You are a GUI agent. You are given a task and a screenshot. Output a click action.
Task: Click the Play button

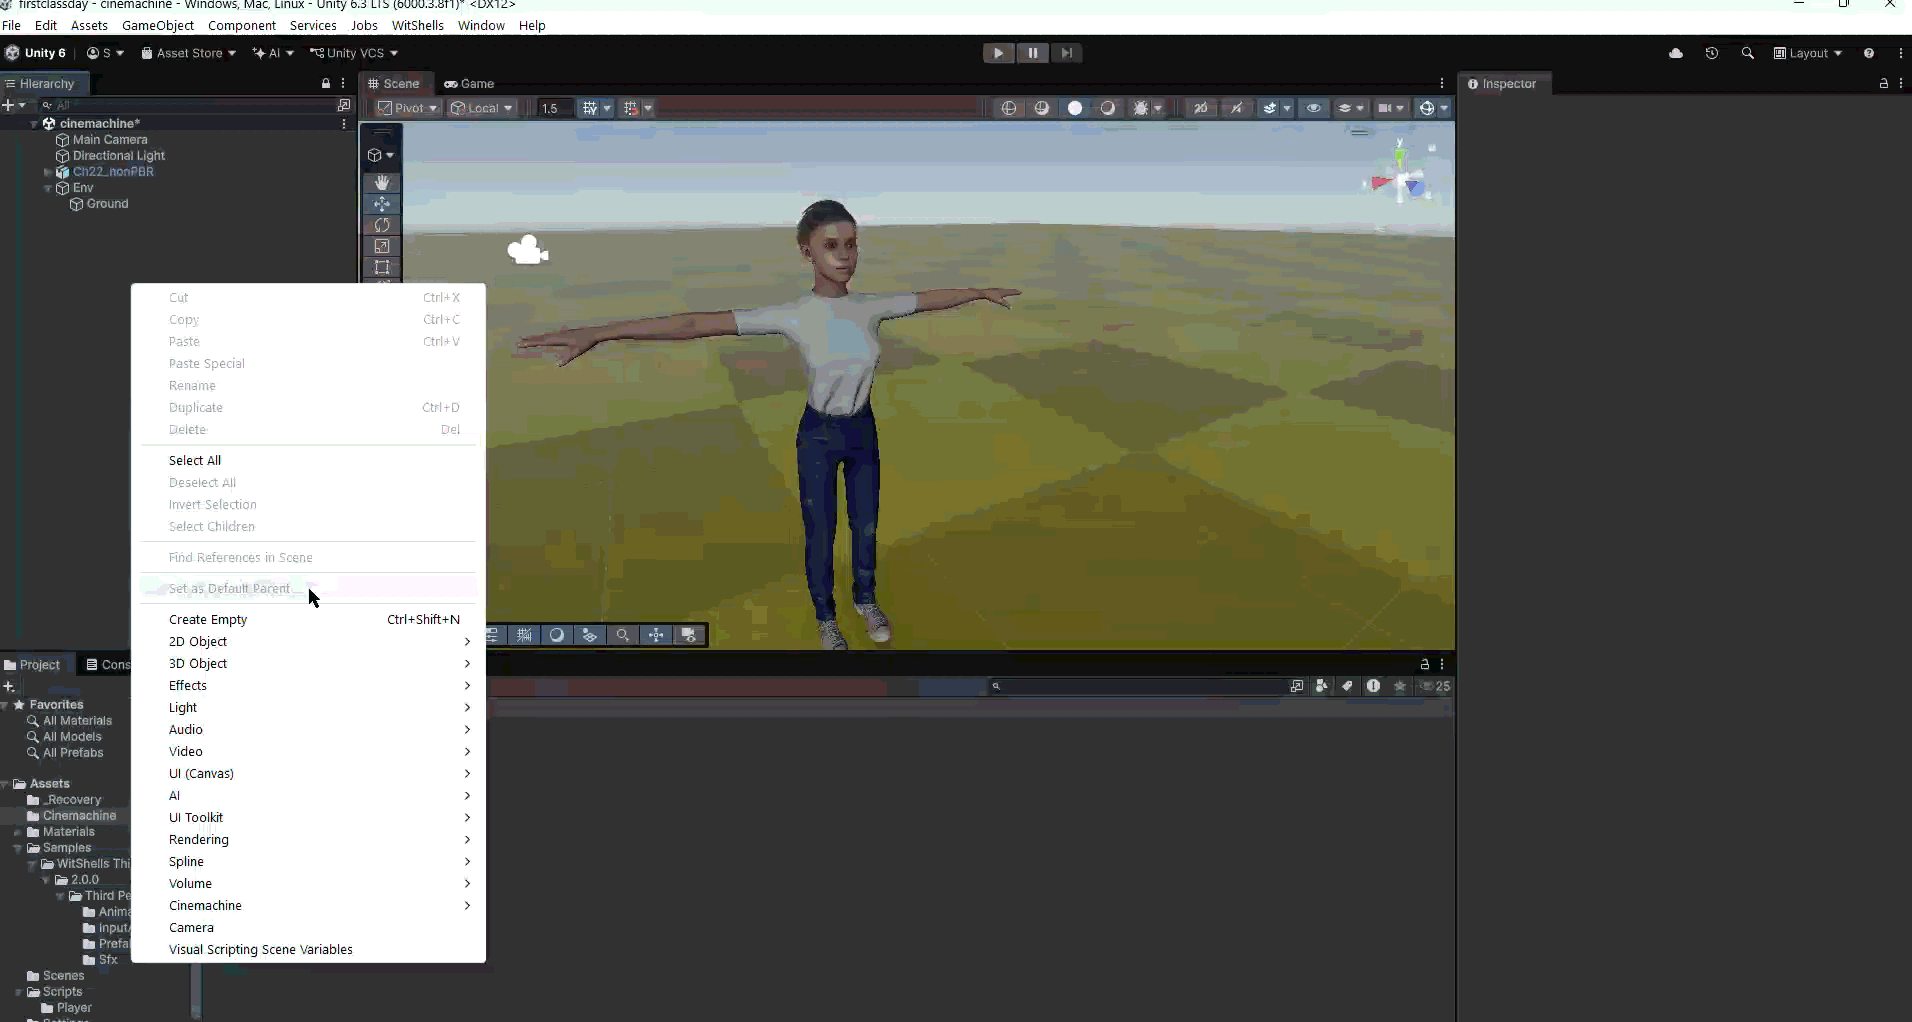point(998,53)
